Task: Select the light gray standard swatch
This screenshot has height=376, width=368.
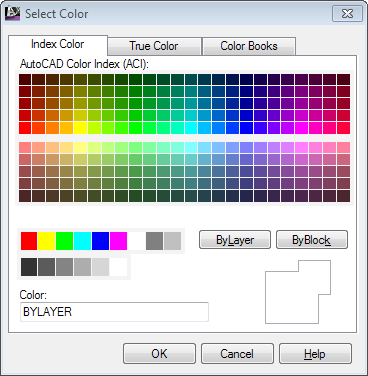Action: point(173,241)
